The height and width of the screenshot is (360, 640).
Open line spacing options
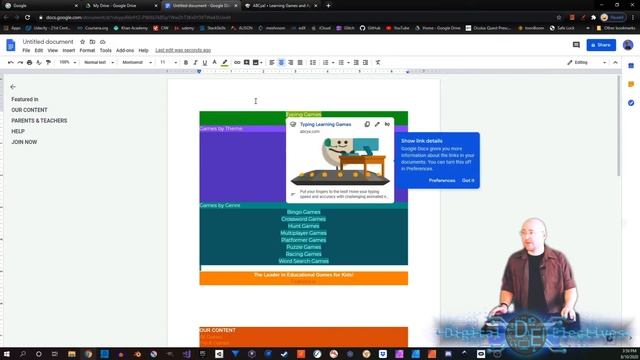313,62
